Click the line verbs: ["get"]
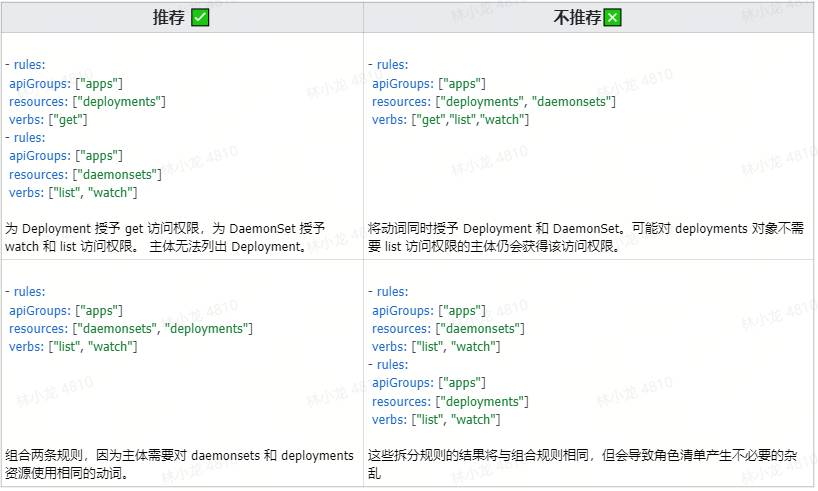Screen dimensions: 818x491 coord(48,120)
